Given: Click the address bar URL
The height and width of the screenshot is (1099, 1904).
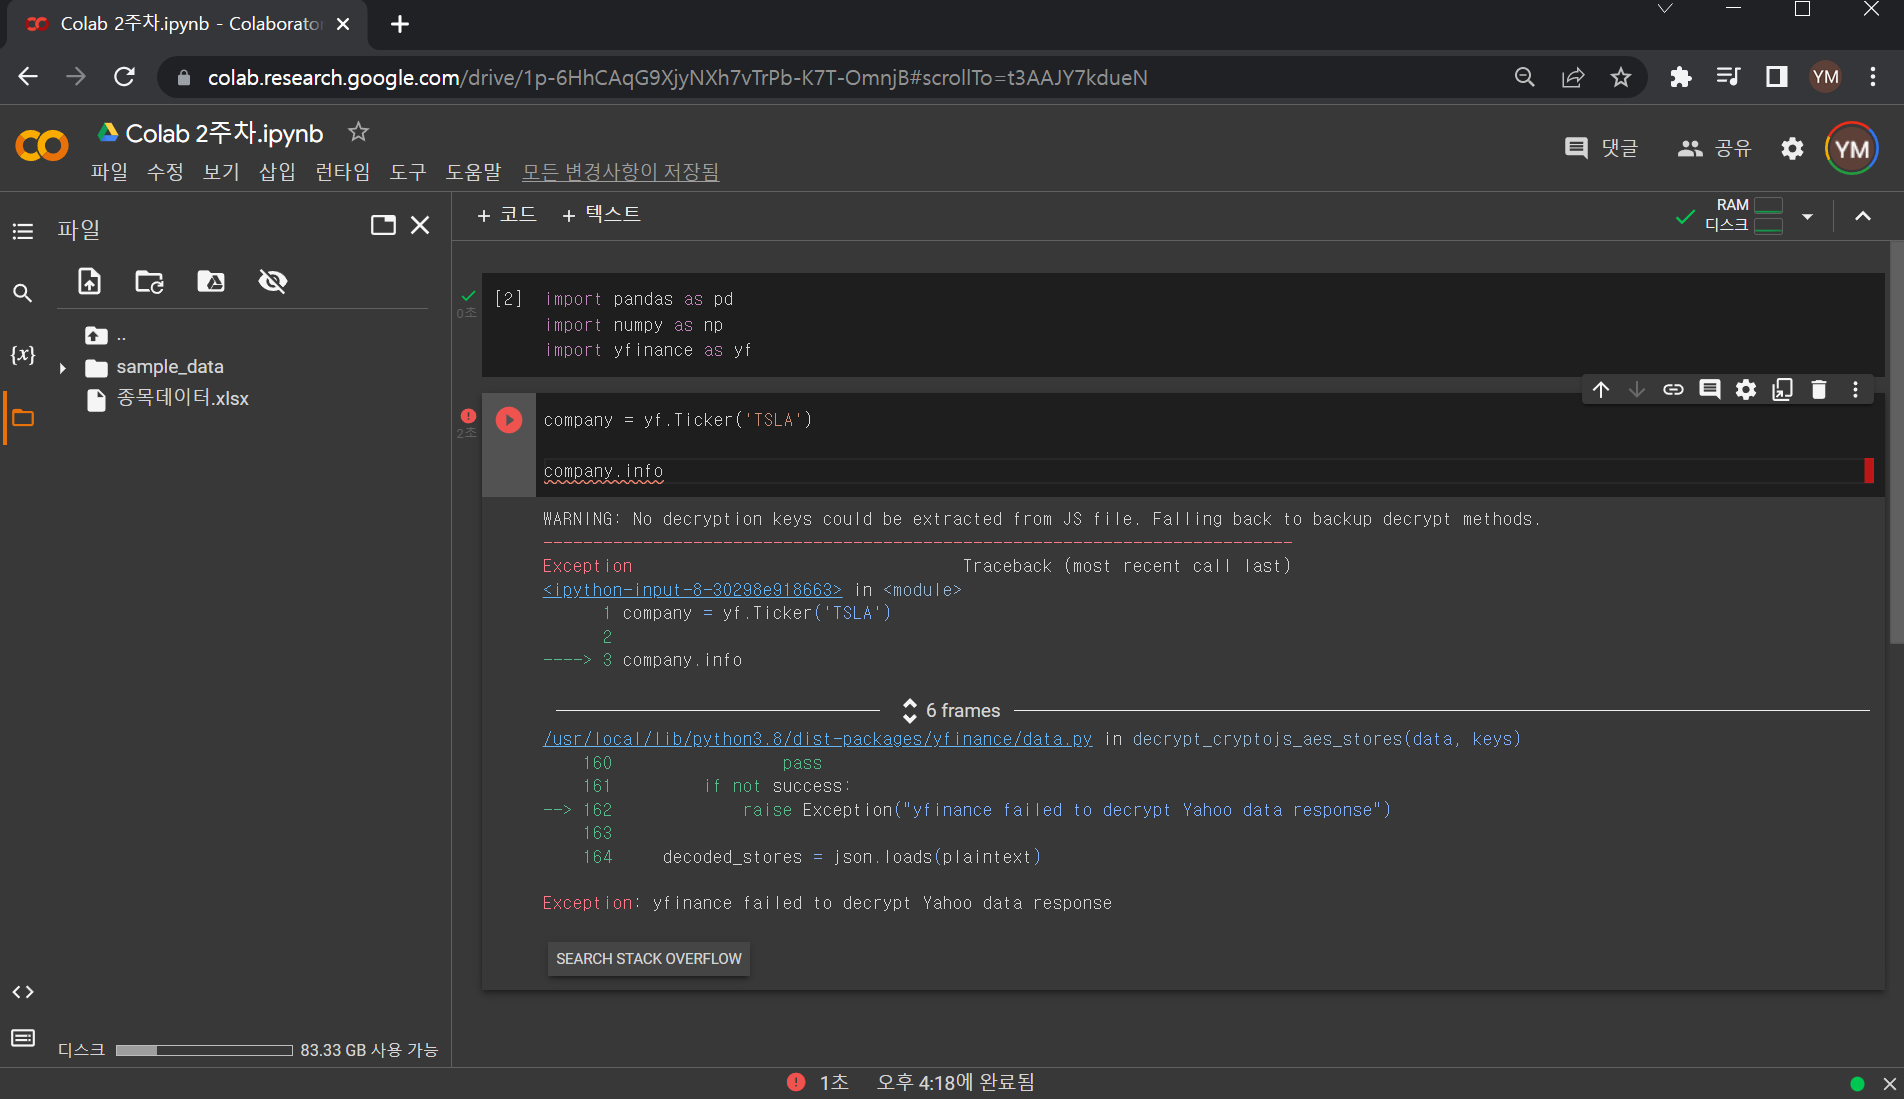Looking at the screenshot, I should (677, 77).
